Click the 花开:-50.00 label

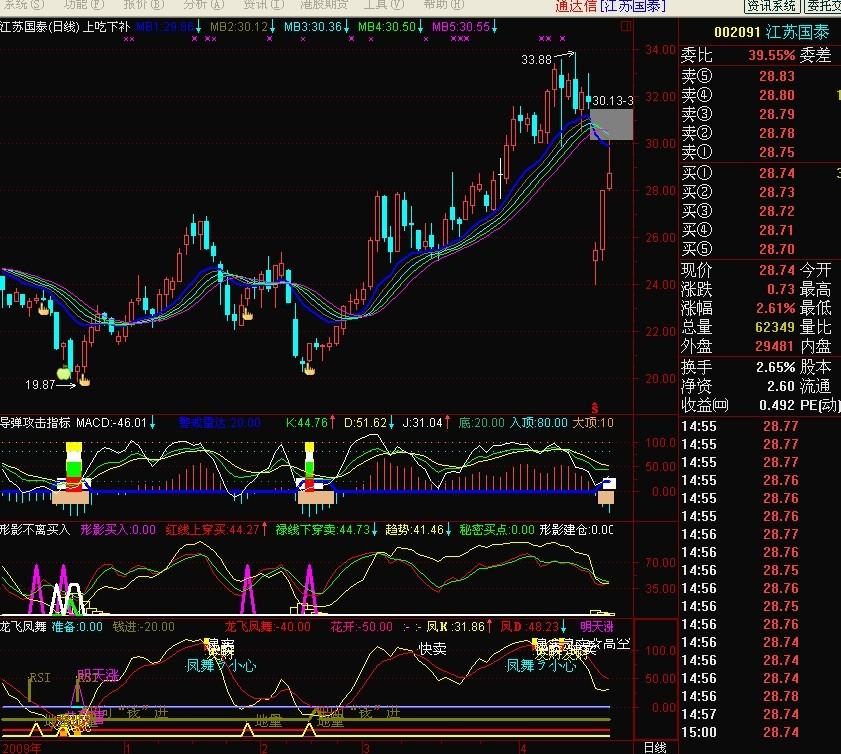[x=361, y=626]
